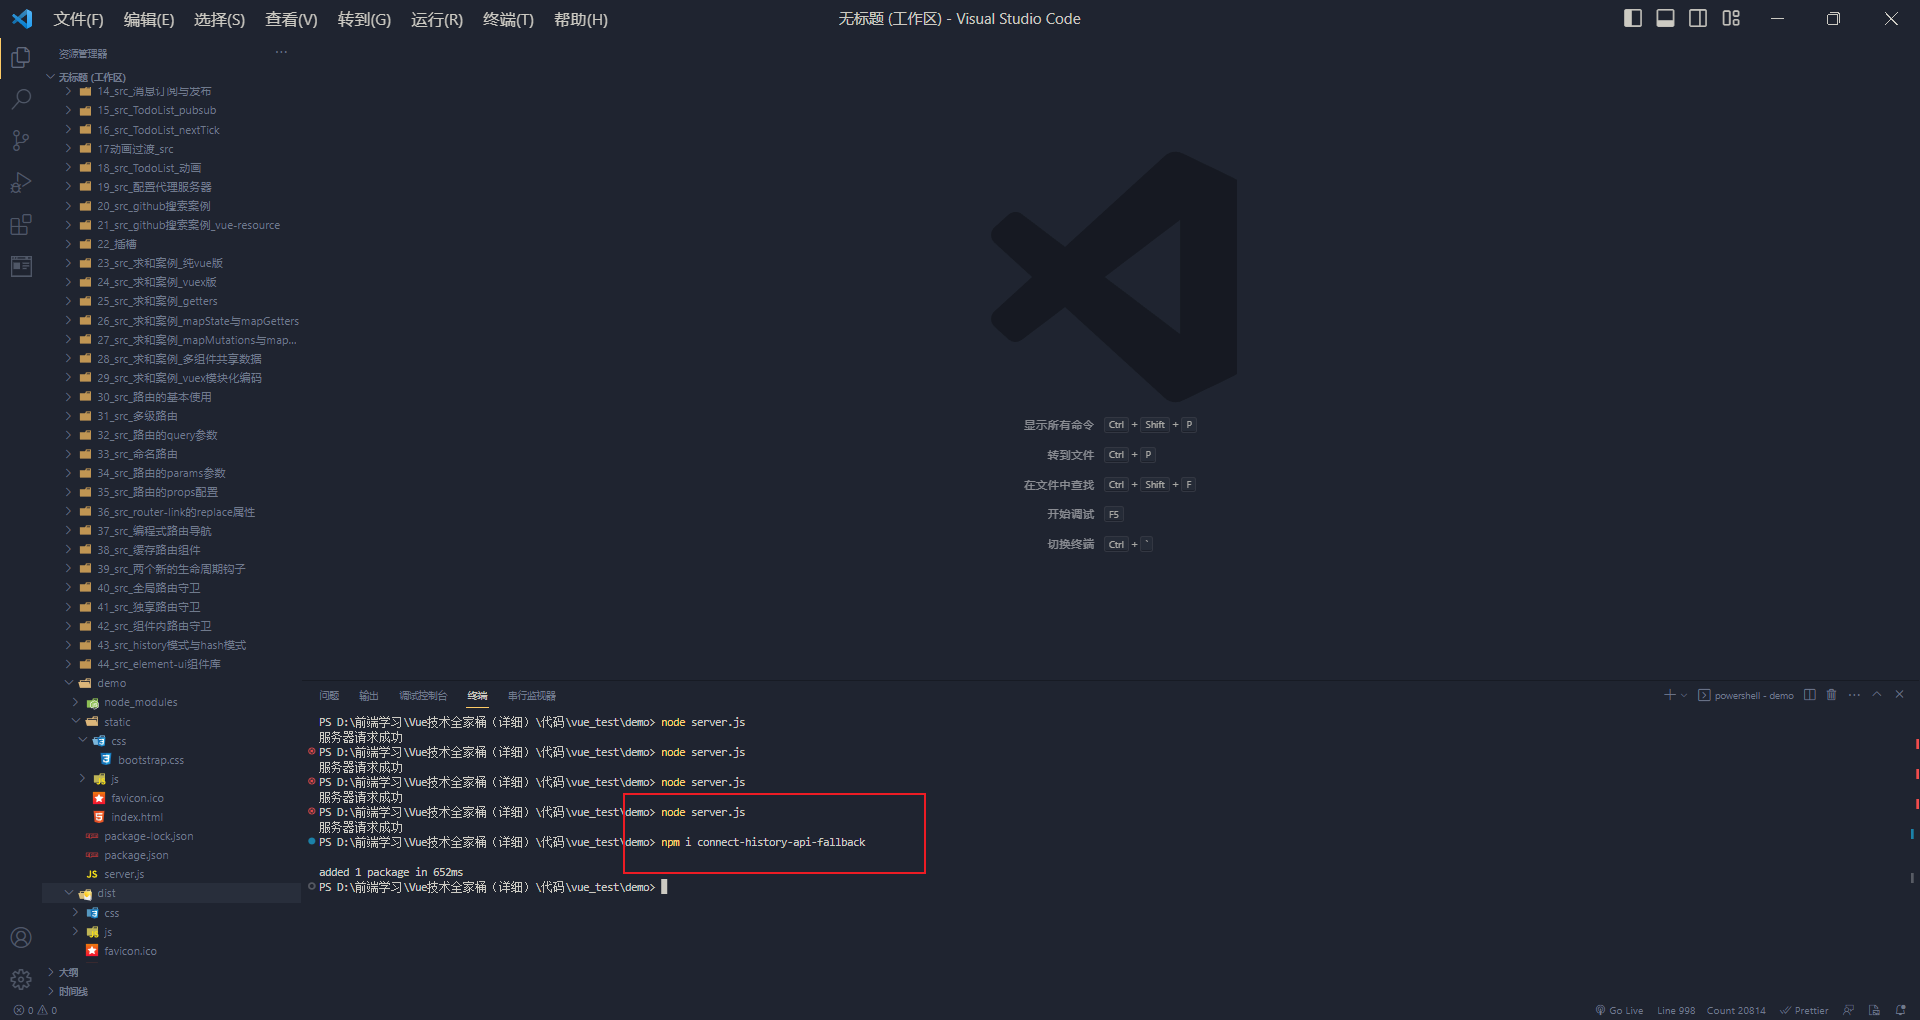Toggle secondary sidebar layout icon

(x=1698, y=18)
